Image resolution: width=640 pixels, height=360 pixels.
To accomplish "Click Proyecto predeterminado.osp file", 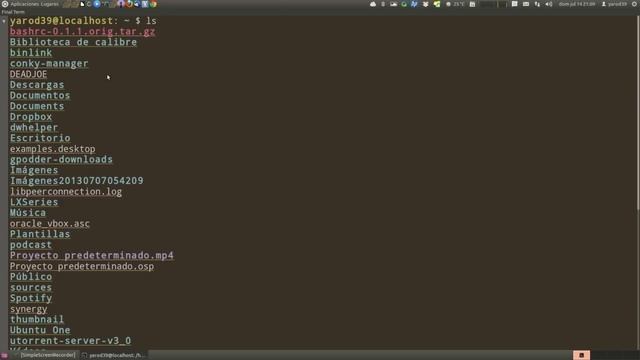I will coord(82,266).
